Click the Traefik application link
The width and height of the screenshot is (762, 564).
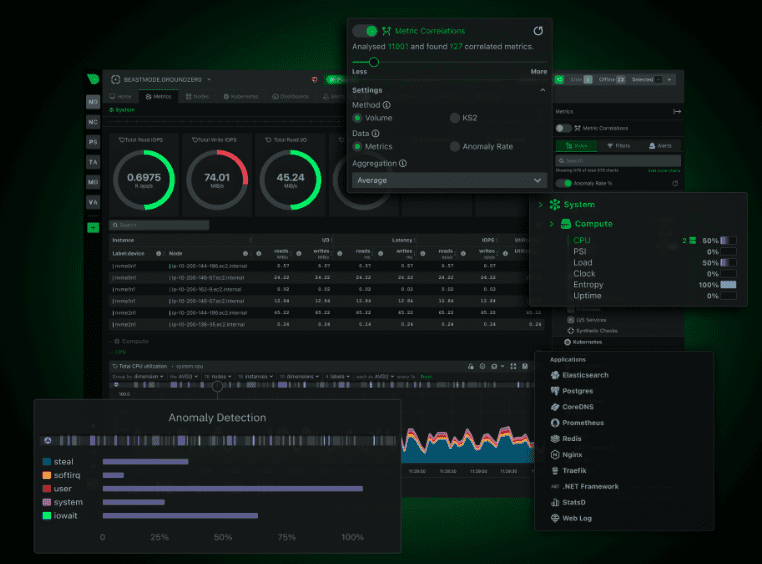[x=574, y=471]
